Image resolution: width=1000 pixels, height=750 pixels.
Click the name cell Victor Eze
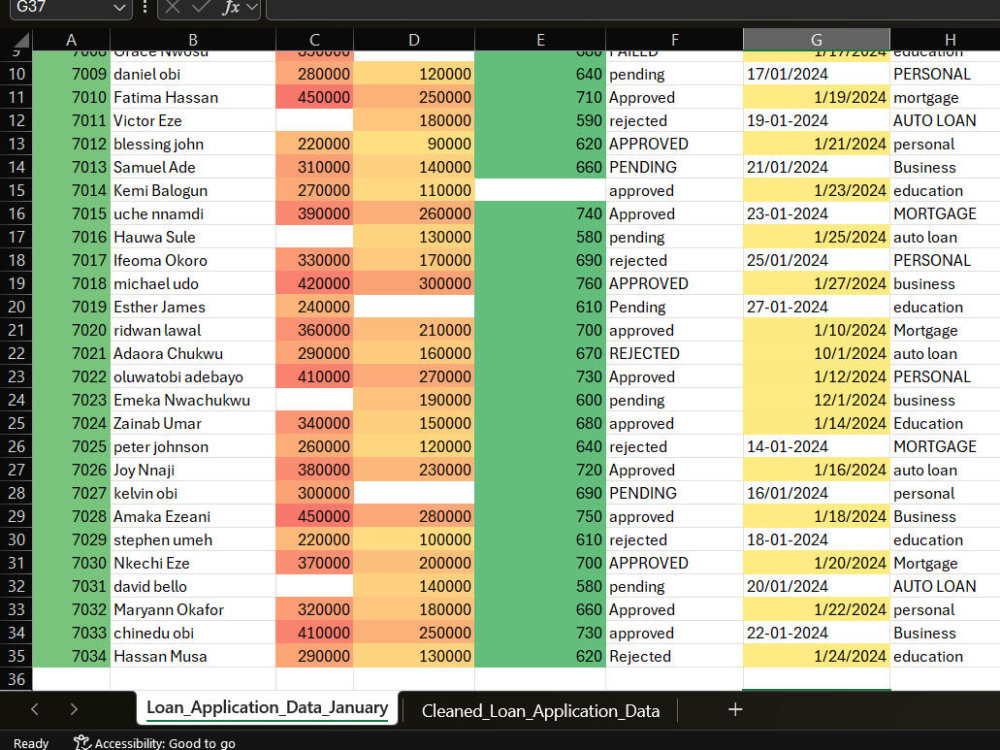click(x=193, y=121)
